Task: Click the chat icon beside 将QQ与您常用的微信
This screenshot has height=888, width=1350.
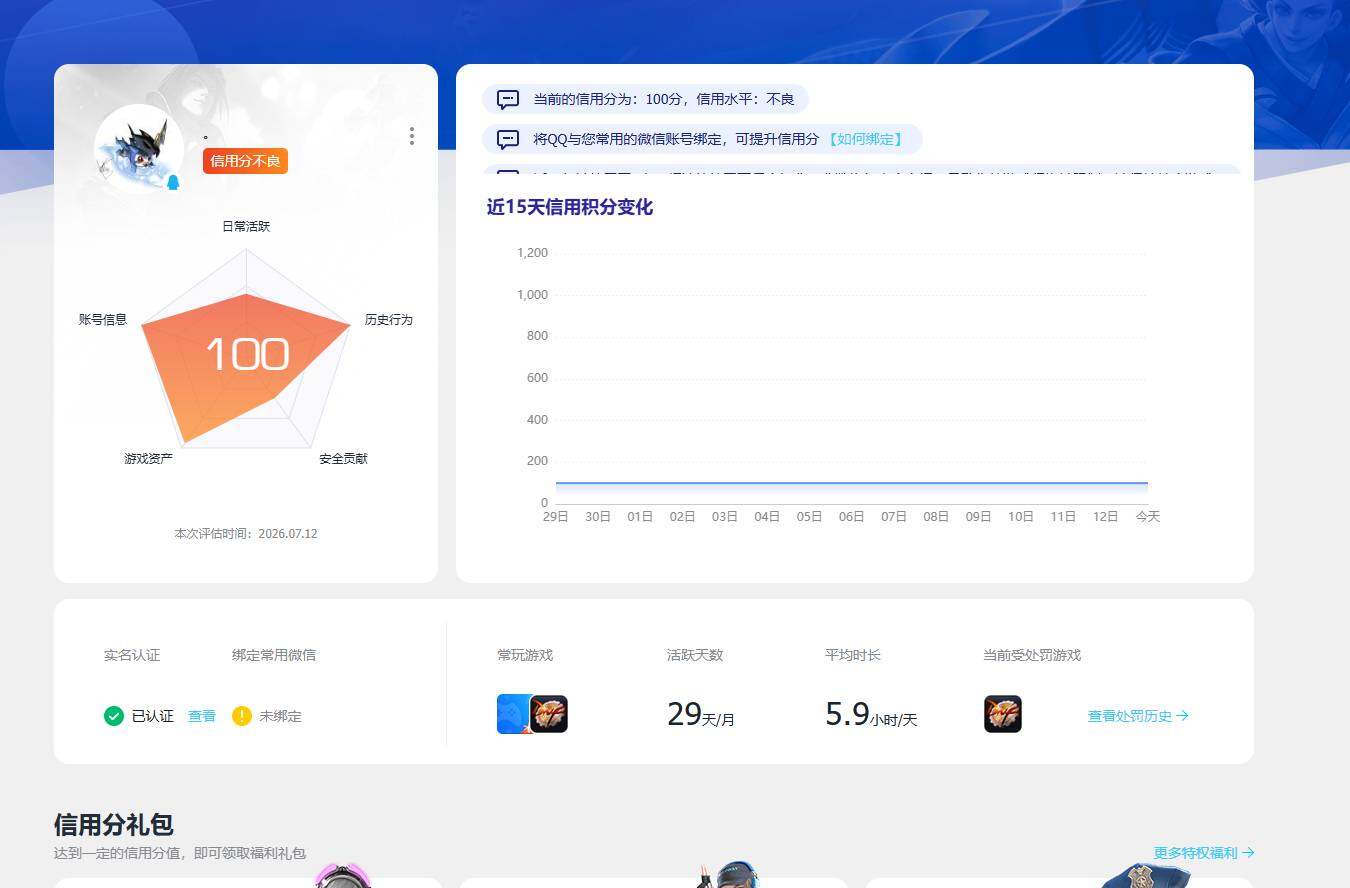Action: coord(508,139)
